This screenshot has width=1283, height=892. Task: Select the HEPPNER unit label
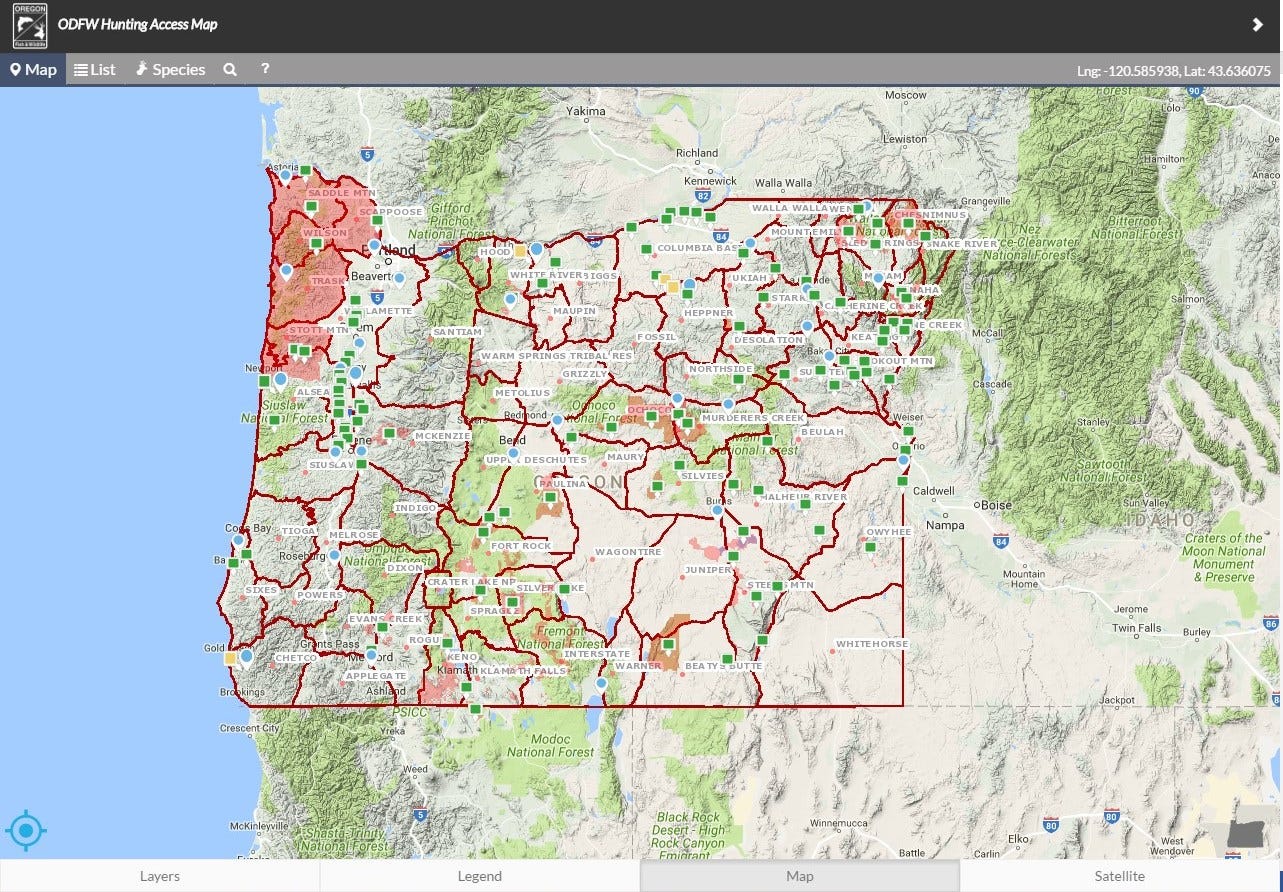(x=709, y=313)
